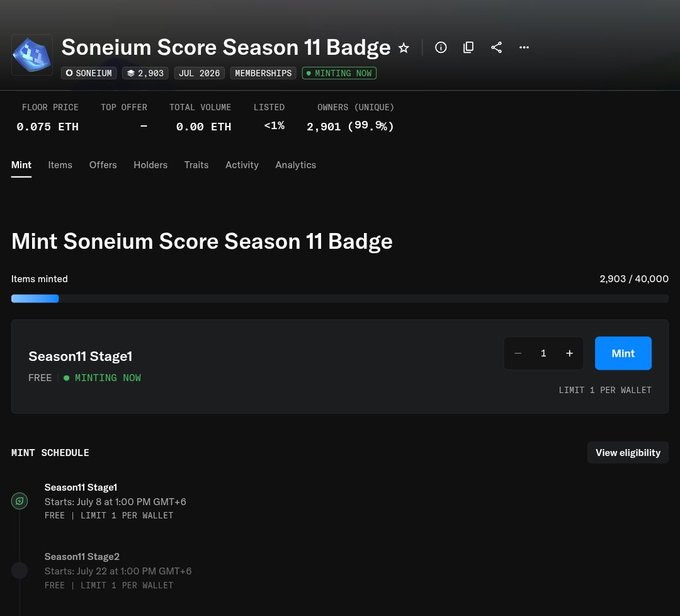The image size is (680, 616).
Task: Click the 2,903 / 40,000 minted count
Action: point(634,279)
